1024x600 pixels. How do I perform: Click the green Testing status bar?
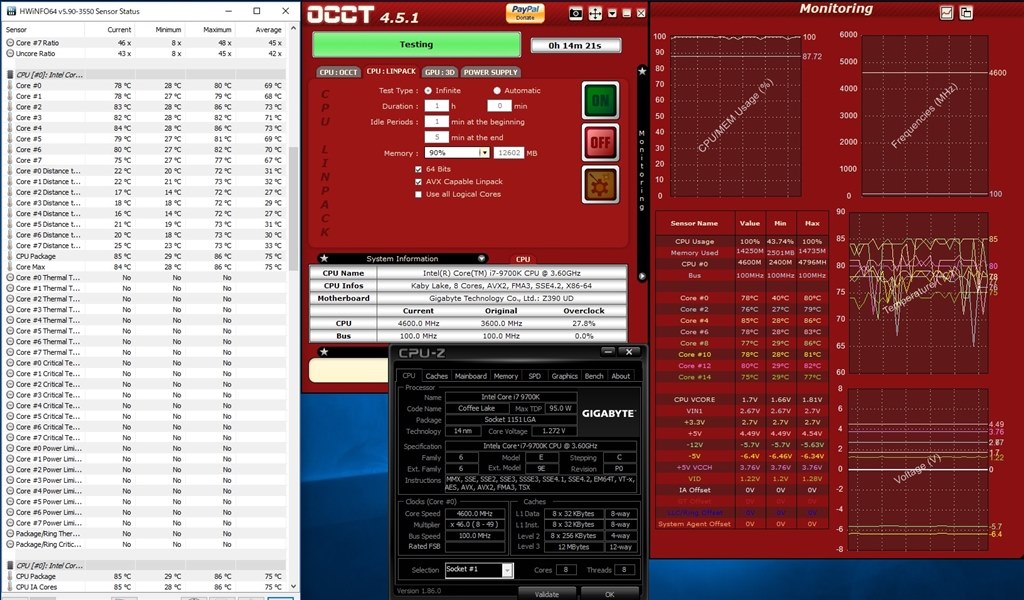point(417,44)
